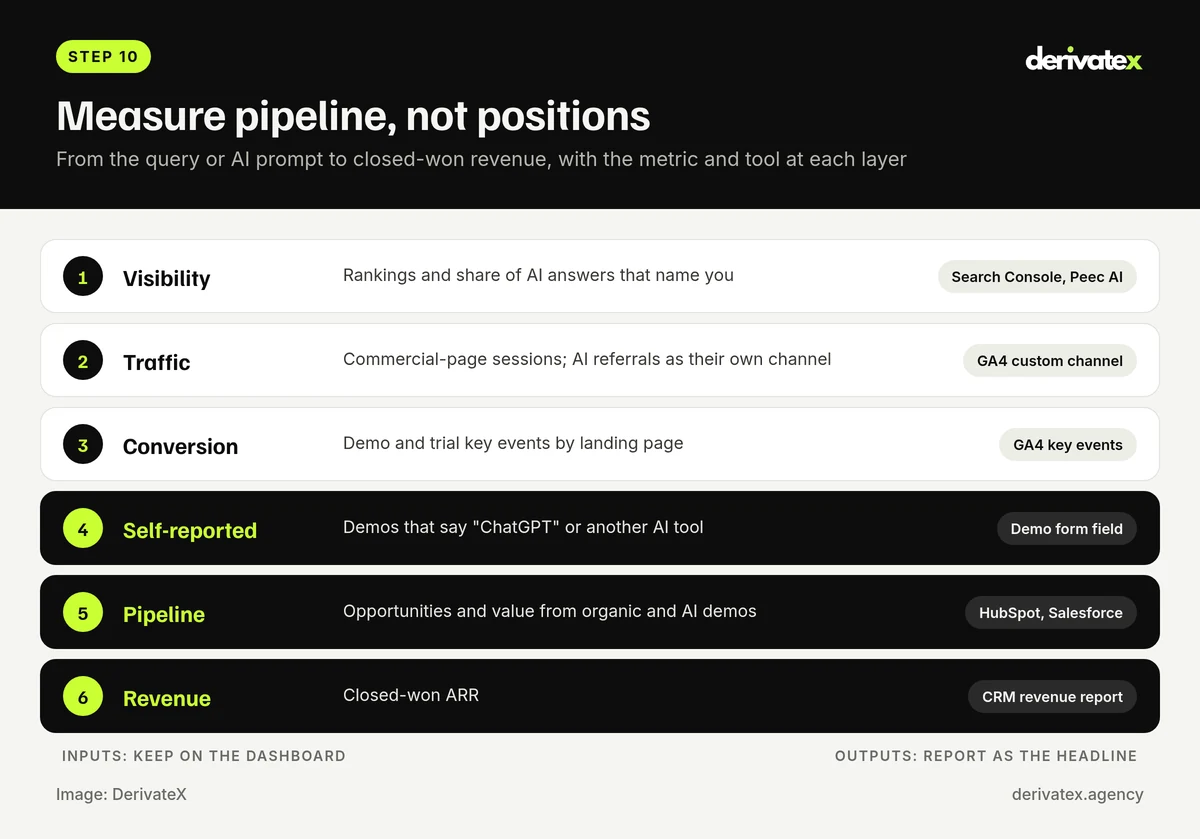Click the green number 5 circle
The image size is (1200, 839).
coord(83,613)
